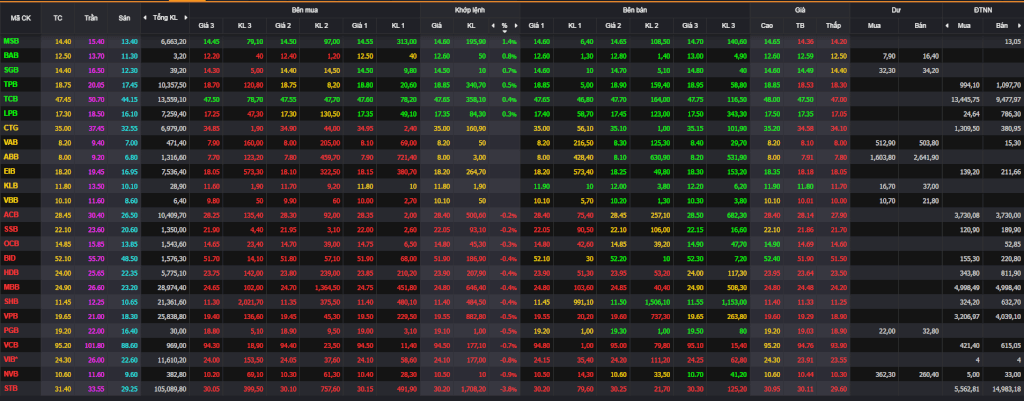Image resolution: width=1024 pixels, height=401 pixels.
Task: Click MSB percent change 1.4%
Action: pyautogui.click(x=510, y=41)
